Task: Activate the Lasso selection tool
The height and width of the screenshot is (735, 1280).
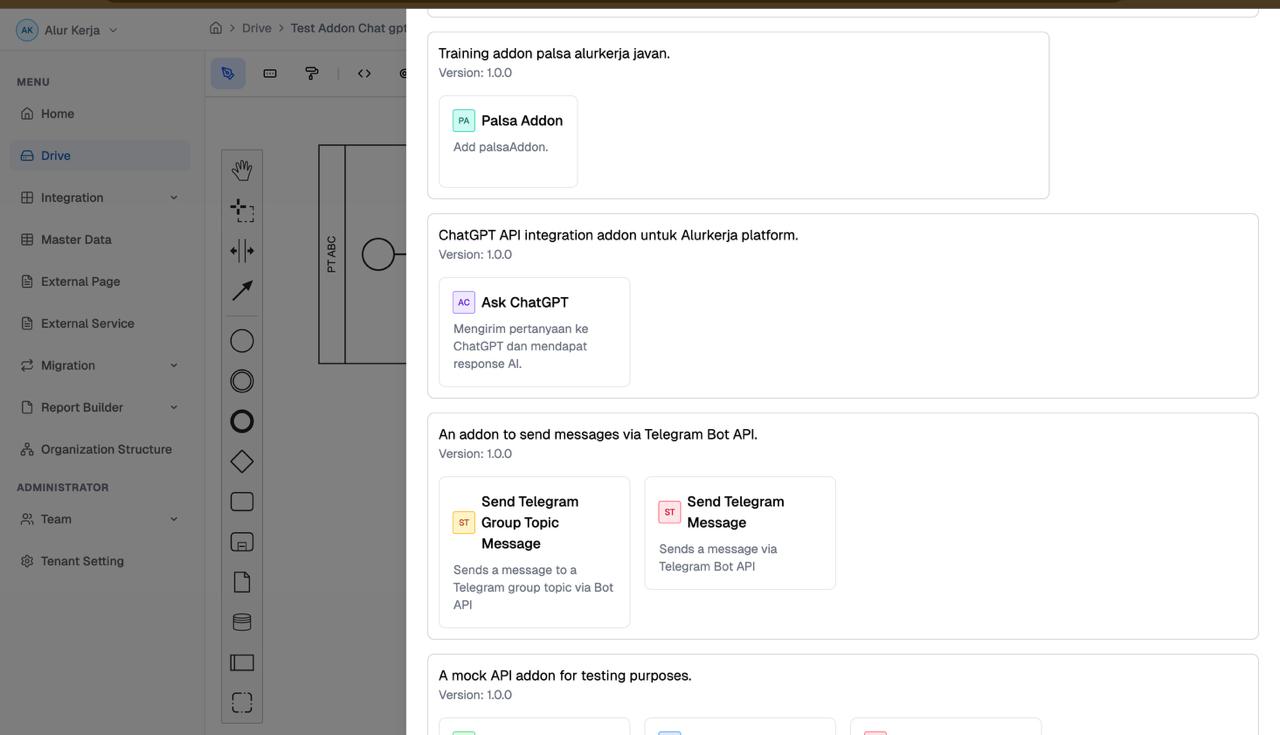Action: pos(241,210)
